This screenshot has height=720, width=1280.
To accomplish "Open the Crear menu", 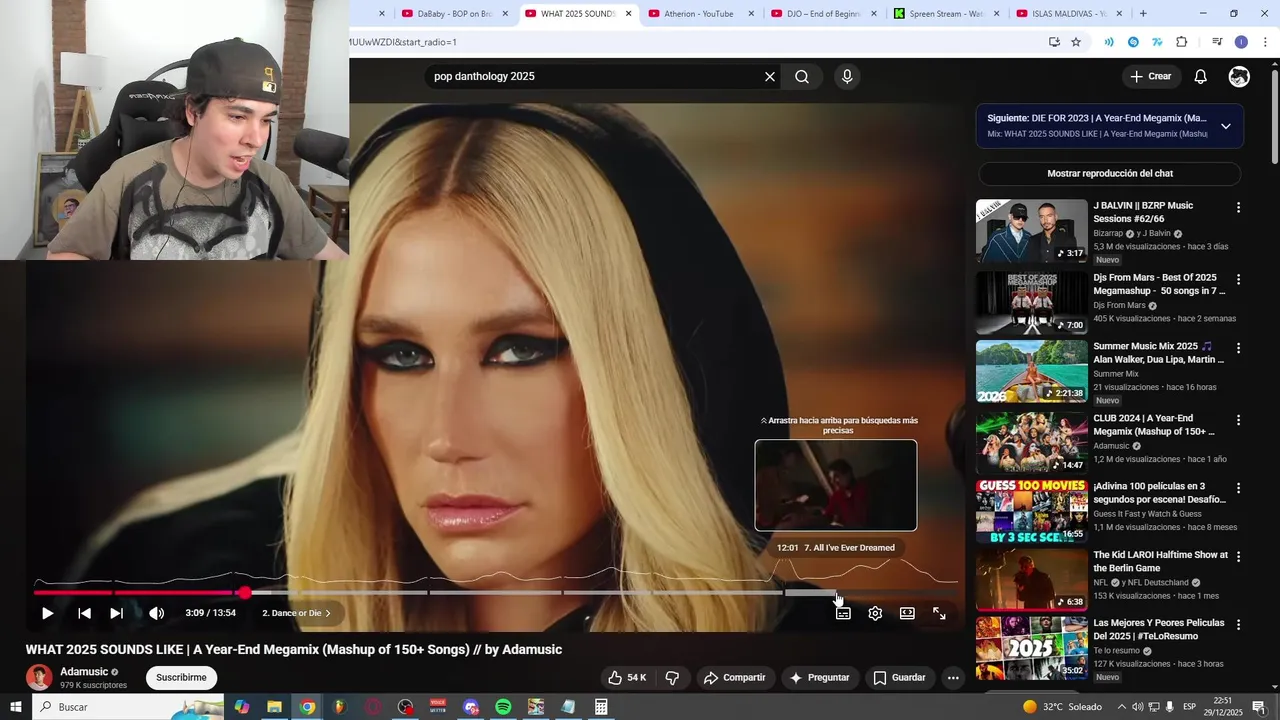I will (1150, 76).
